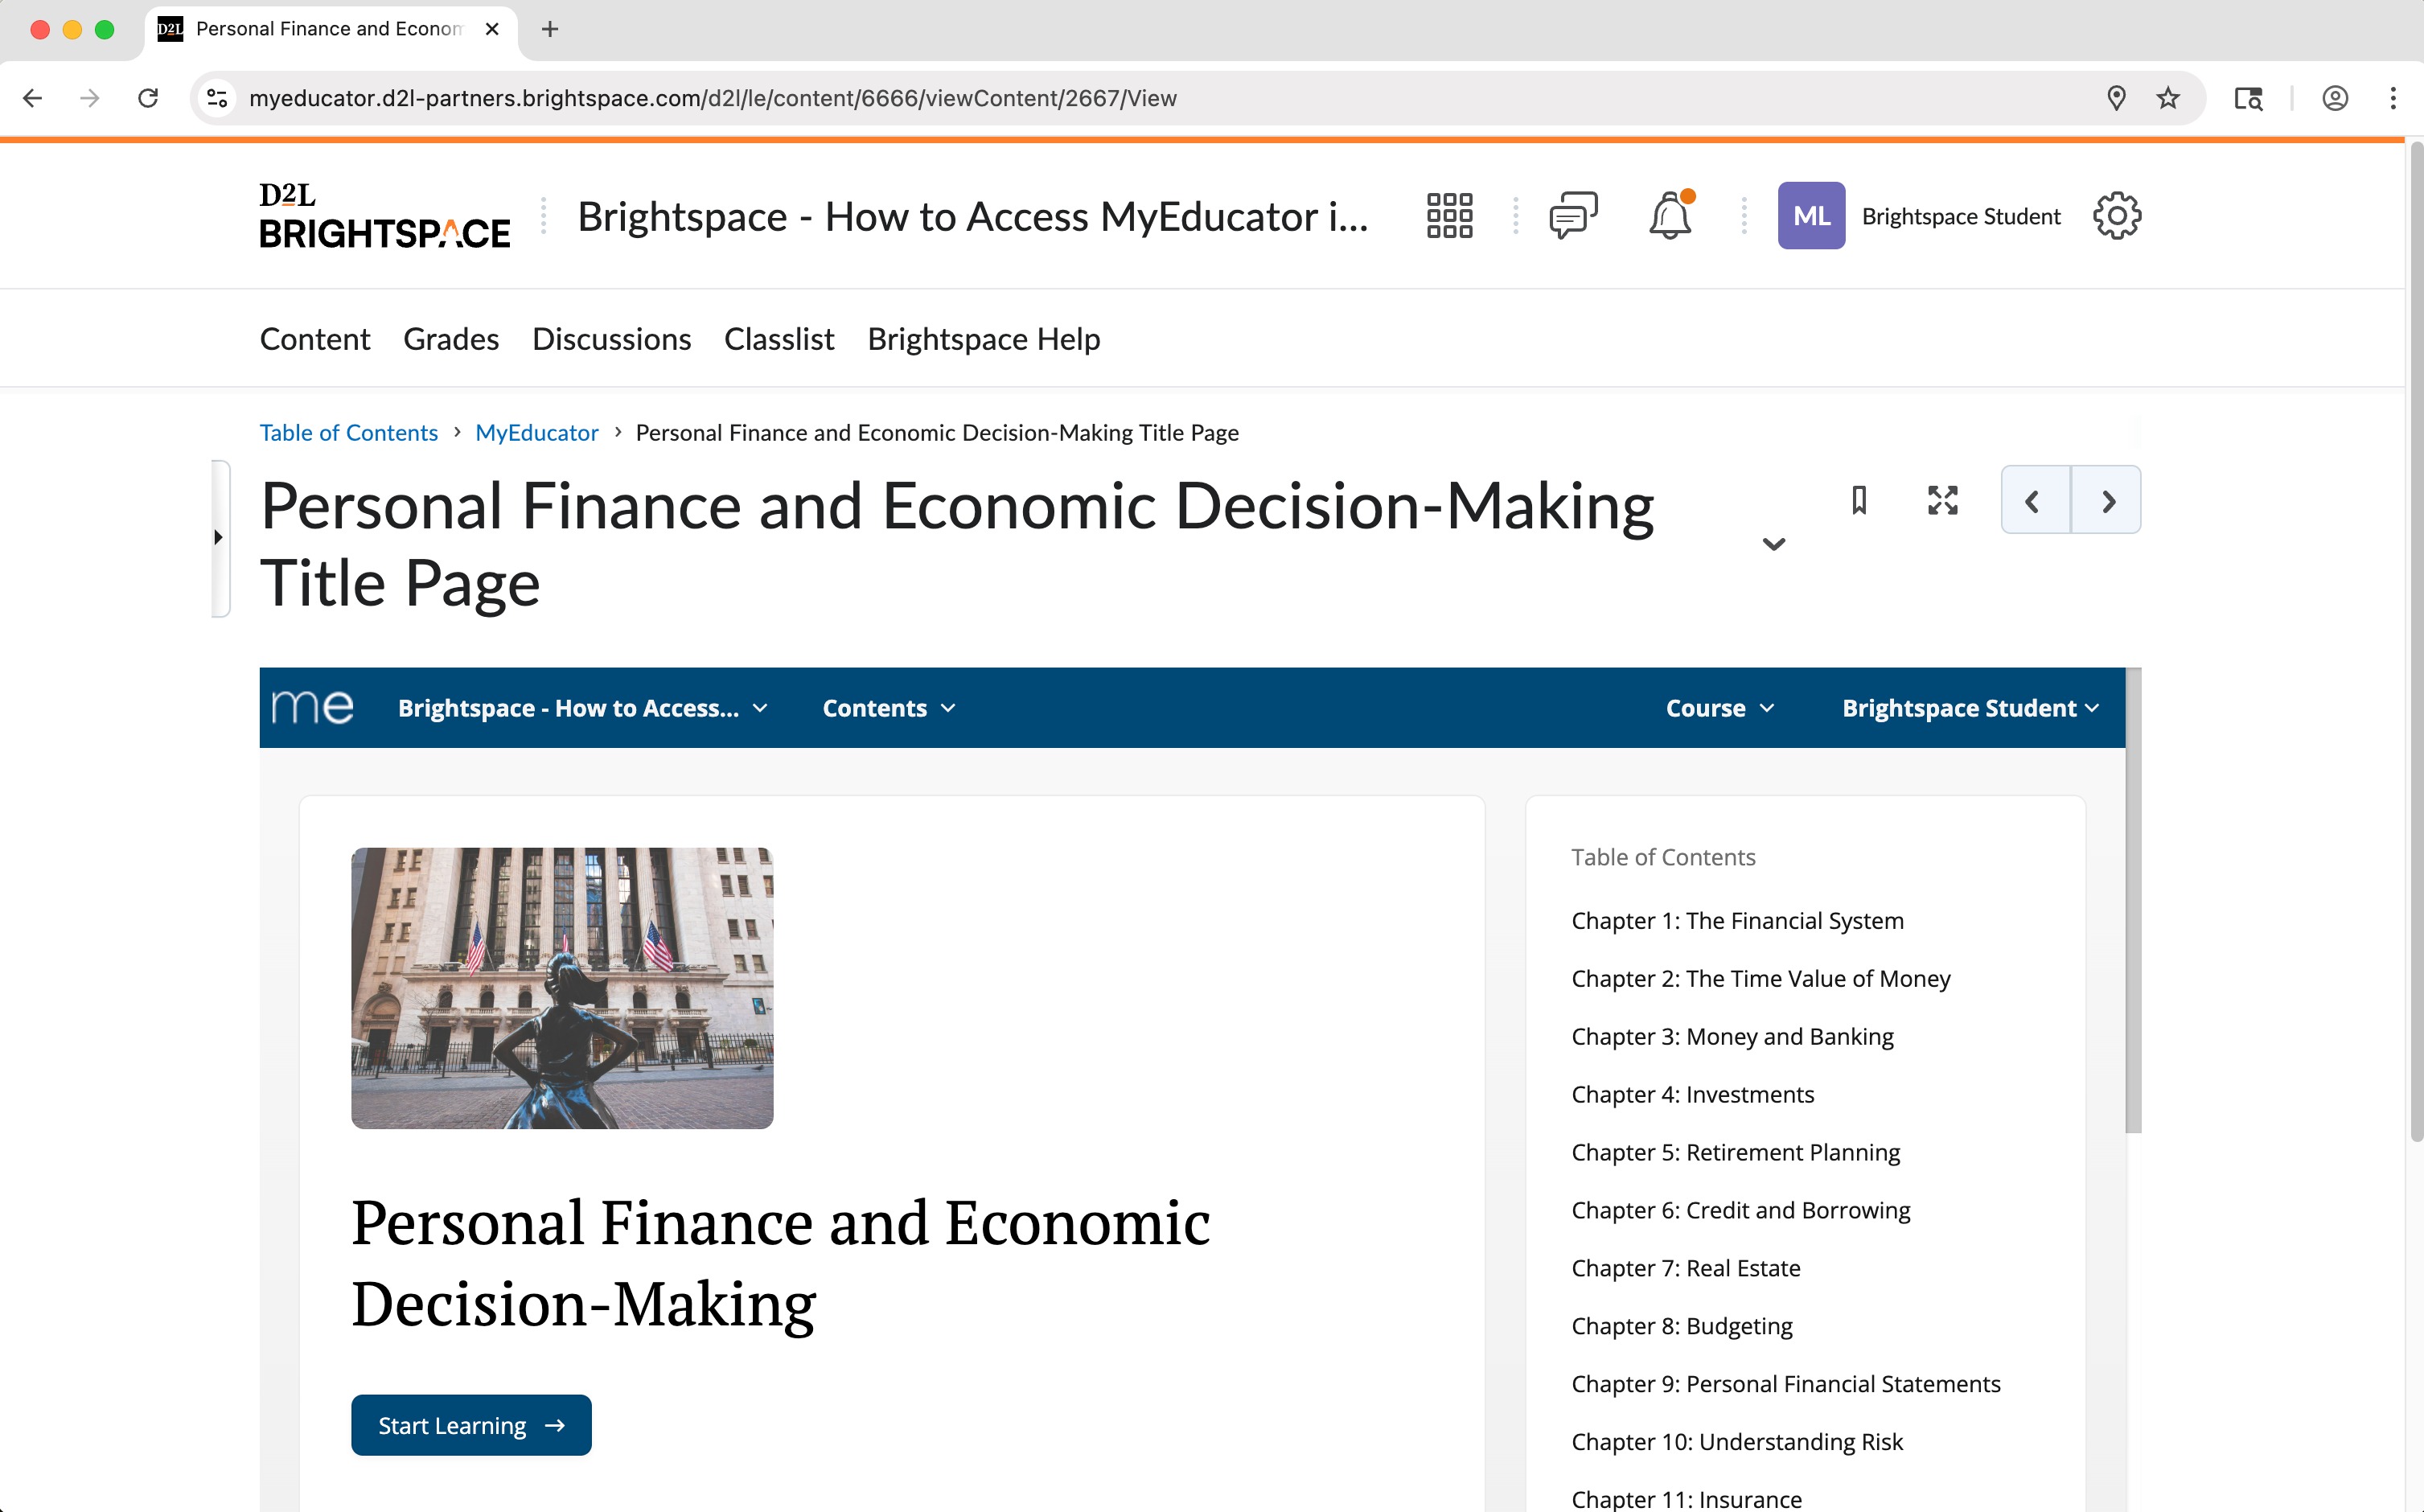Expand the Contents dropdown in MyEducator bar
Image resolution: width=2424 pixels, height=1512 pixels.
[x=888, y=708]
